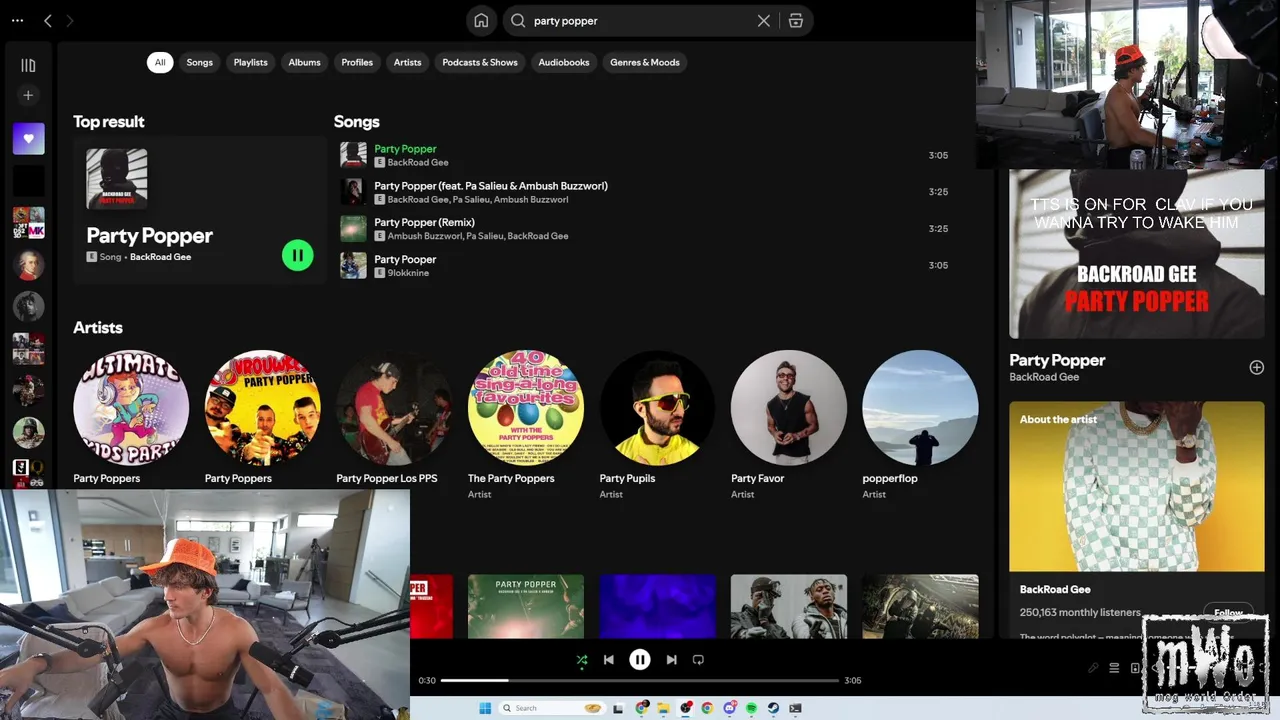The width and height of the screenshot is (1280, 720).
Task: Filter results by Artists
Action: [x=408, y=62]
